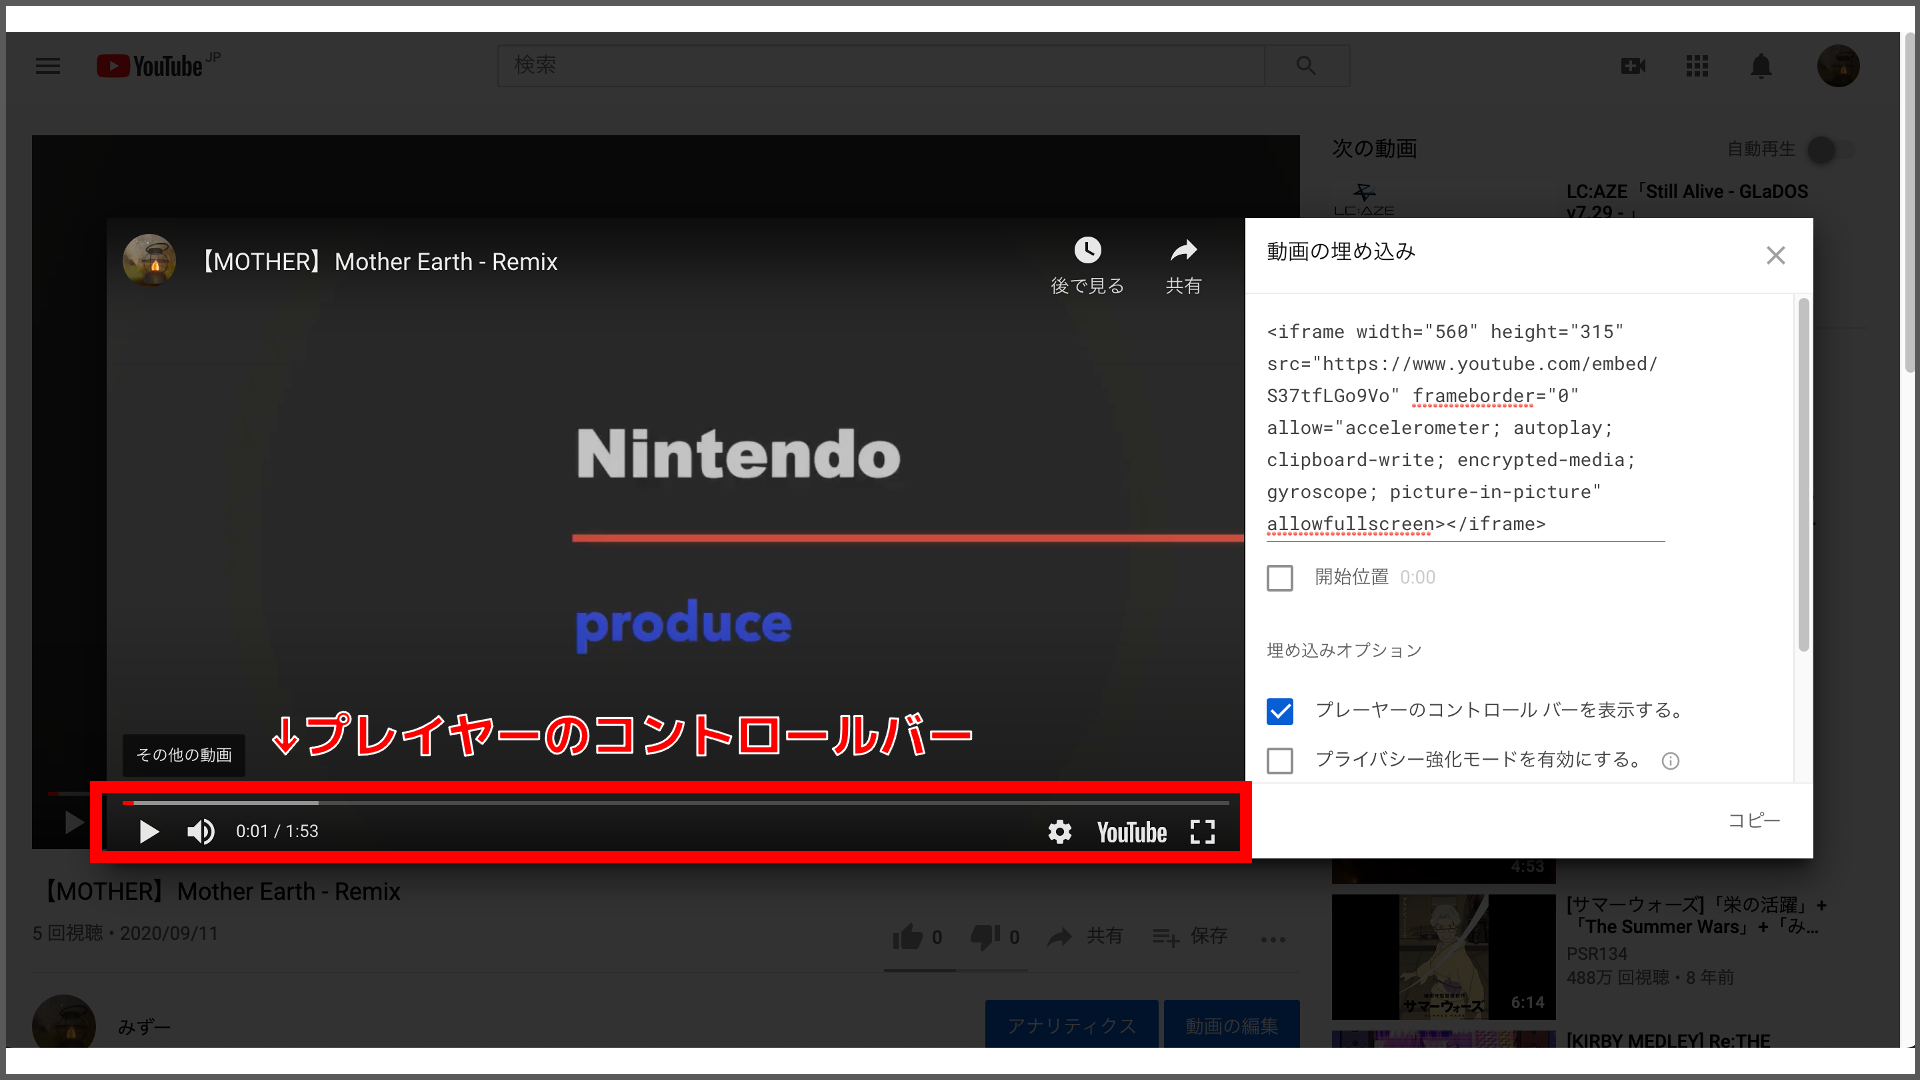Click the 次の動画 heading

[1374, 149]
